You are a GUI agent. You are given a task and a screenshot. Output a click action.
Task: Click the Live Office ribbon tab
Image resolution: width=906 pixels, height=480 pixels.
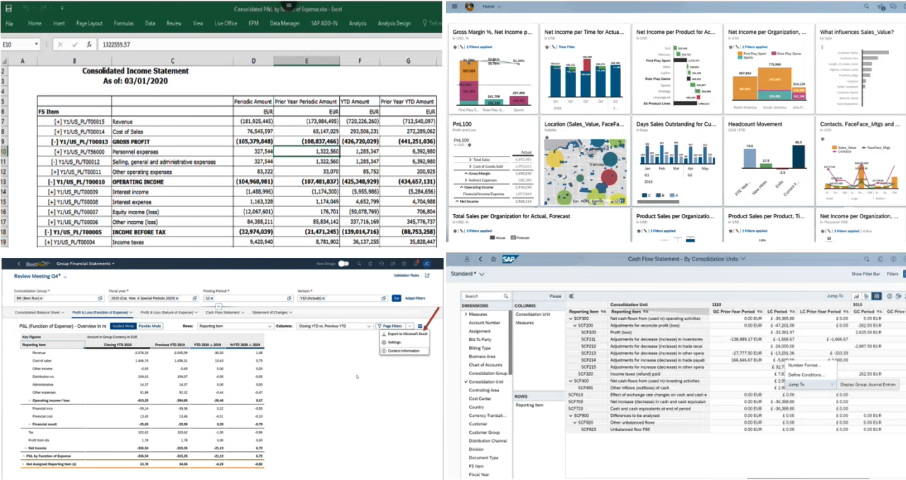pyautogui.click(x=226, y=23)
